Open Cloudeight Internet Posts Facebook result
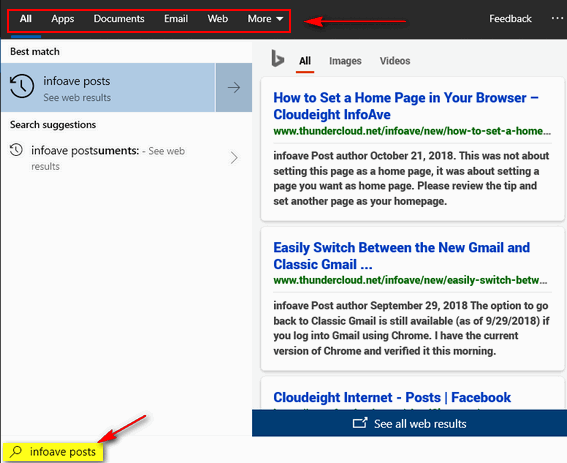Screen dimensions: 567x463 (392, 397)
